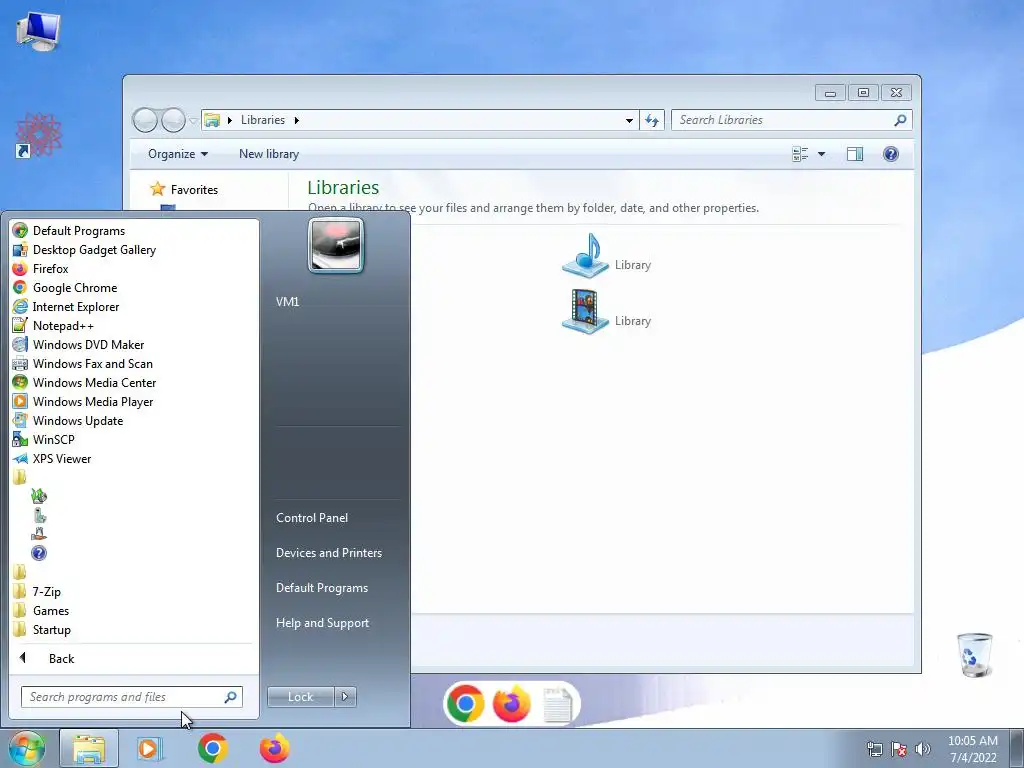Click the change your view icon
The height and width of the screenshot is (768, 1024).
point(800,154)
